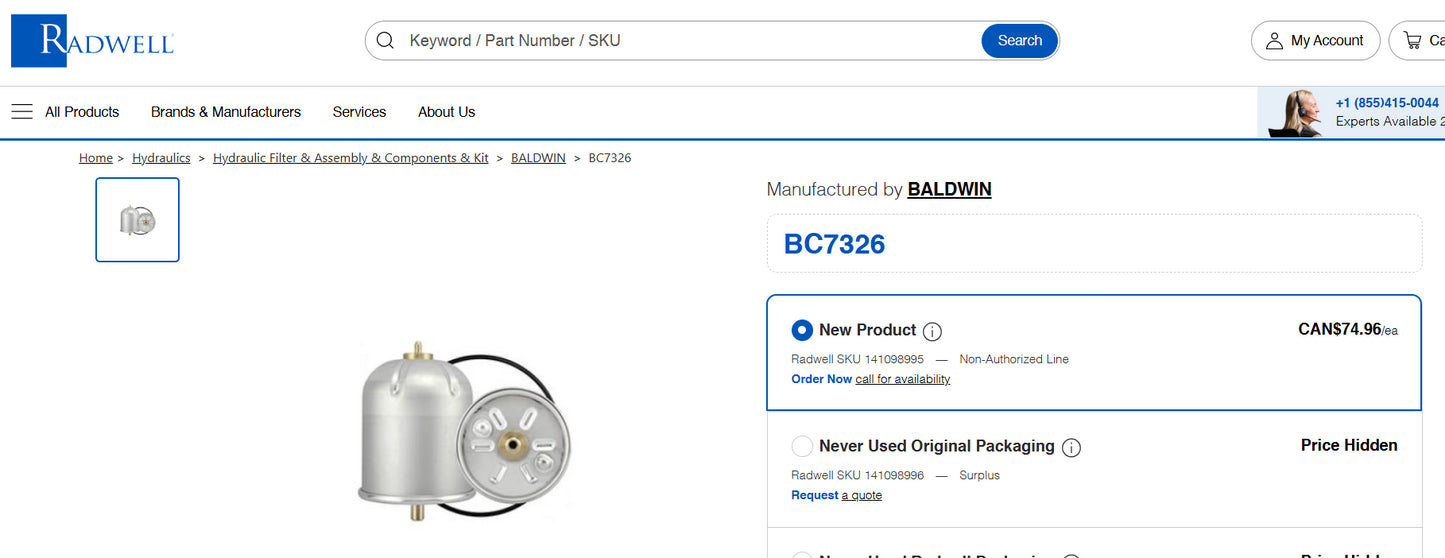Viewport: 1445px width, 558px height.
Task: Click the call for availability link
Action: tap(902, 379)
